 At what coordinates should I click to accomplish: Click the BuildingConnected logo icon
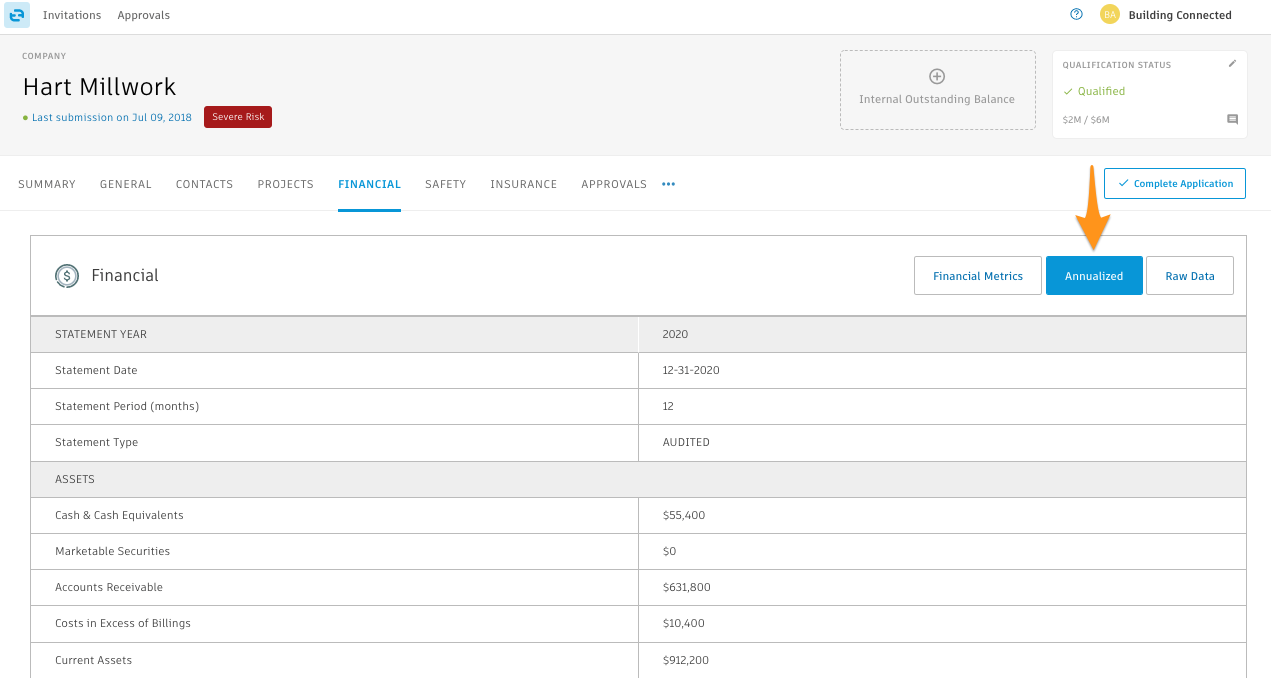click(x=17, y=15)
